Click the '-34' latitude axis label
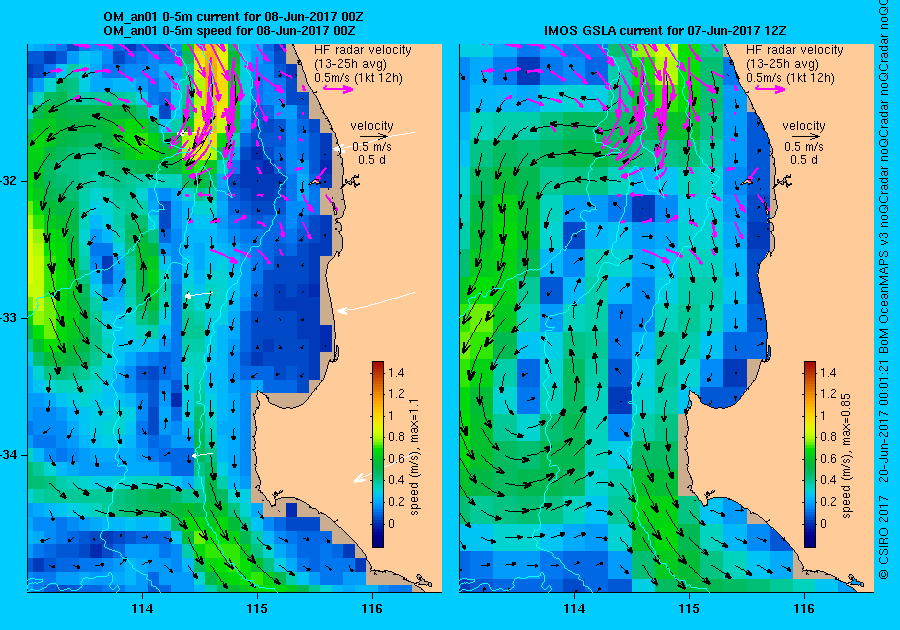The height and width of the screenshot is (630, 900). tap(10, 455)
